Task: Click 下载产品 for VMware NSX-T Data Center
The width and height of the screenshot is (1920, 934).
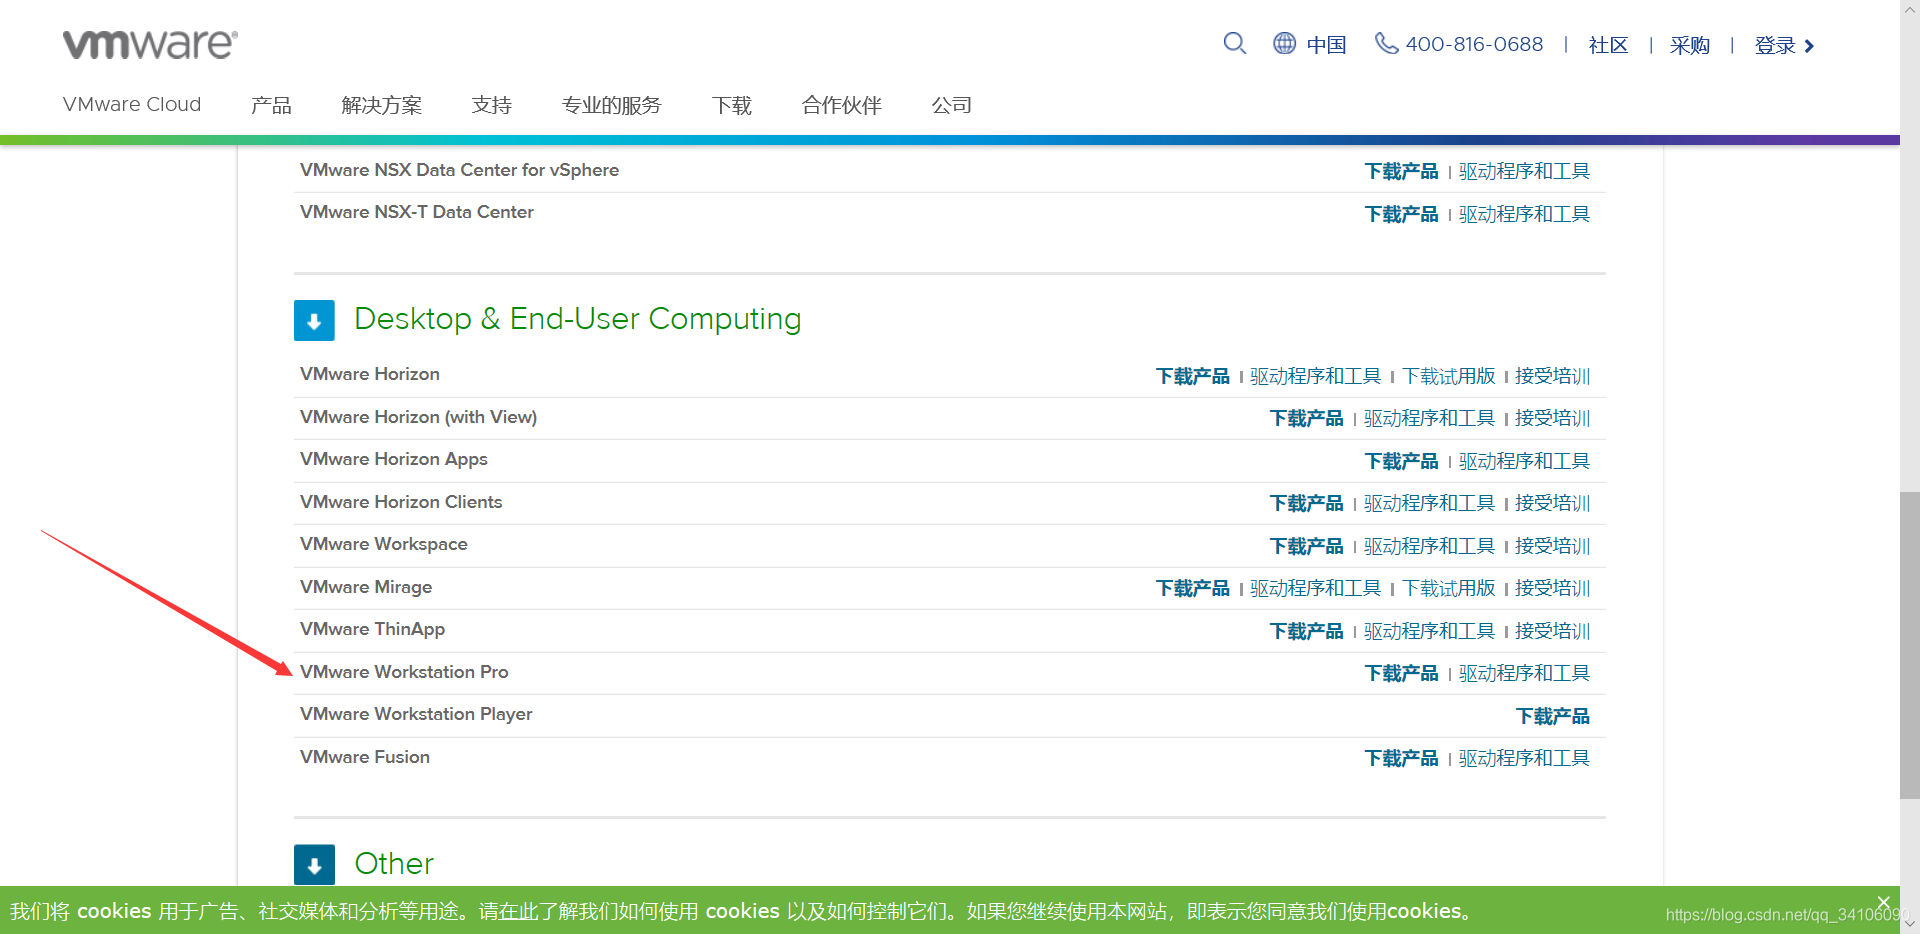Action: point(1401,214)
